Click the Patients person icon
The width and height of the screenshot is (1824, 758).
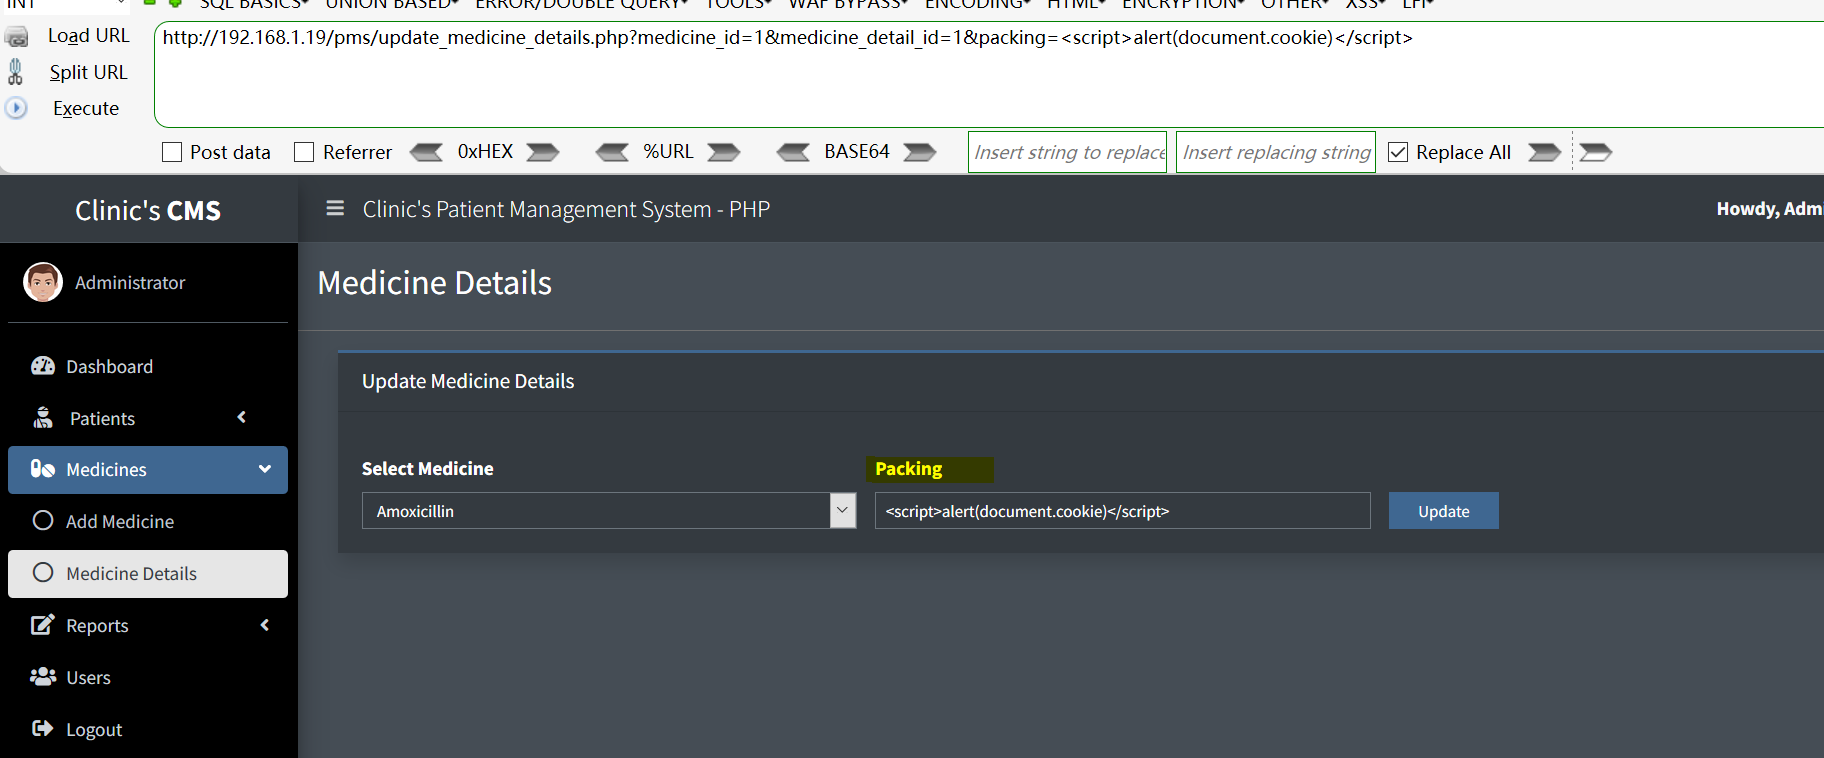[x=43, y=417]
